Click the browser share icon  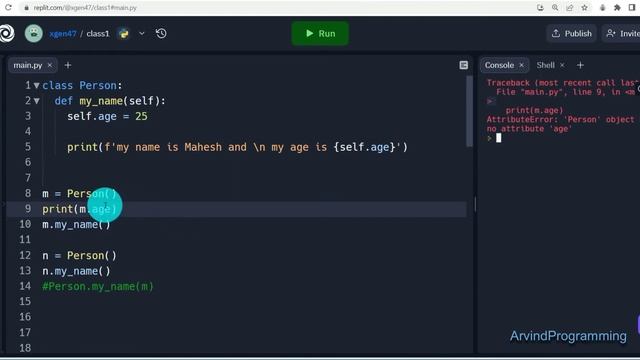tap(569, 7)
